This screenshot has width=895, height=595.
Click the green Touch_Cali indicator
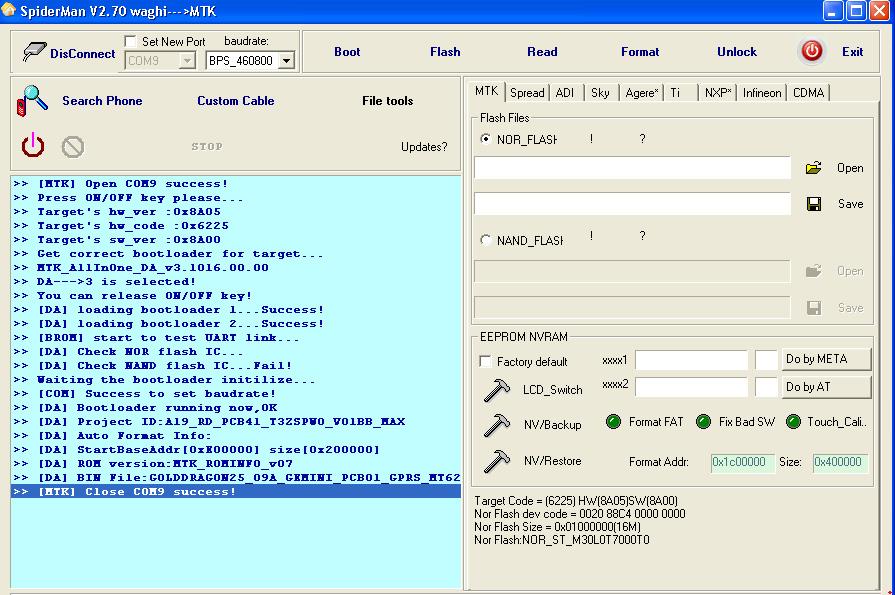pos(793,422)
